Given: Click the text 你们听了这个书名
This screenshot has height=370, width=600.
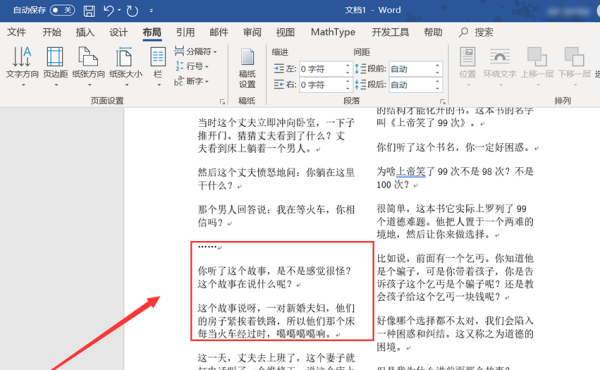Looking at the screenshot, I should click(416, 147).
